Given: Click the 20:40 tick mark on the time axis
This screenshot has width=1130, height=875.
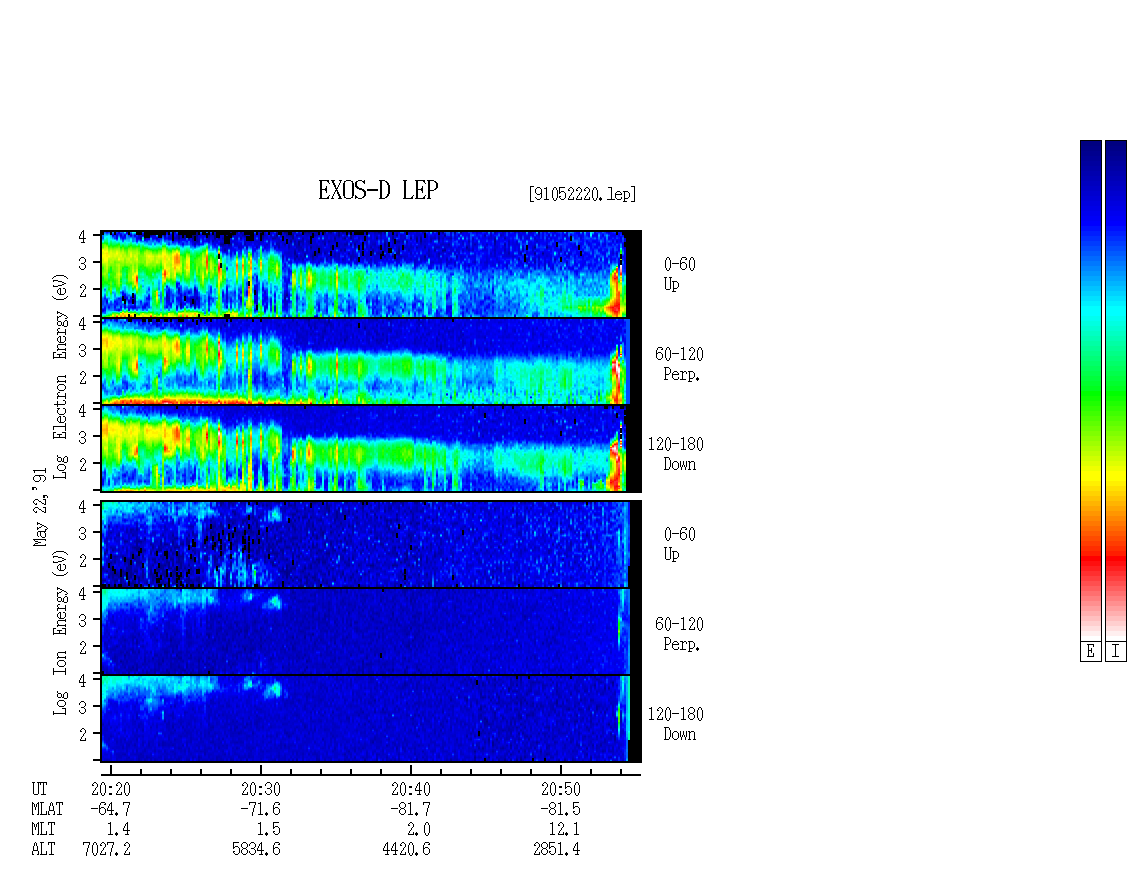Looking at the screenshot, I should 411,770.
